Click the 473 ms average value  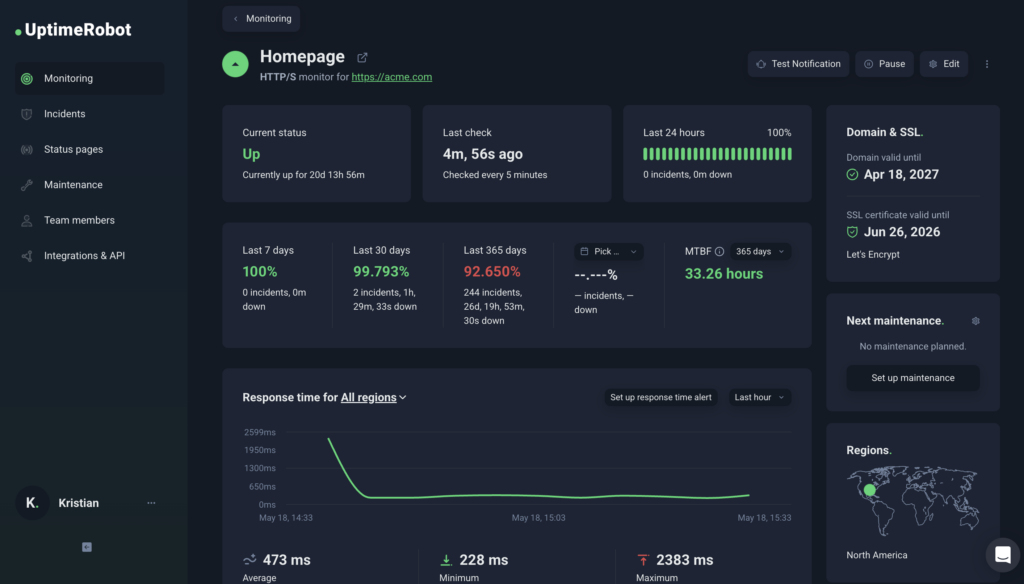click(x=287, y=560)
